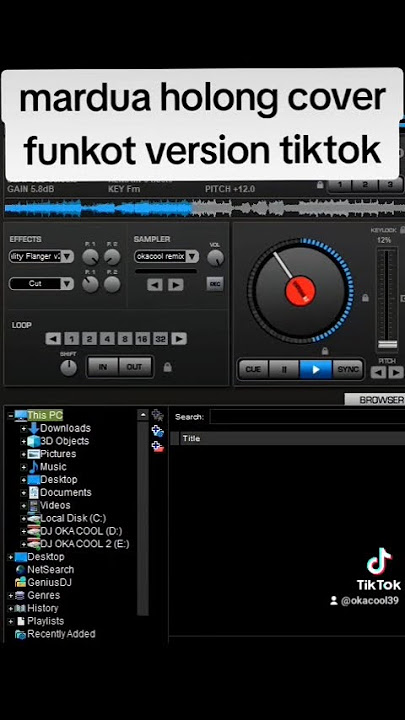Set loop end with OUT button
The image size is (405, 720).
[135, 367]
